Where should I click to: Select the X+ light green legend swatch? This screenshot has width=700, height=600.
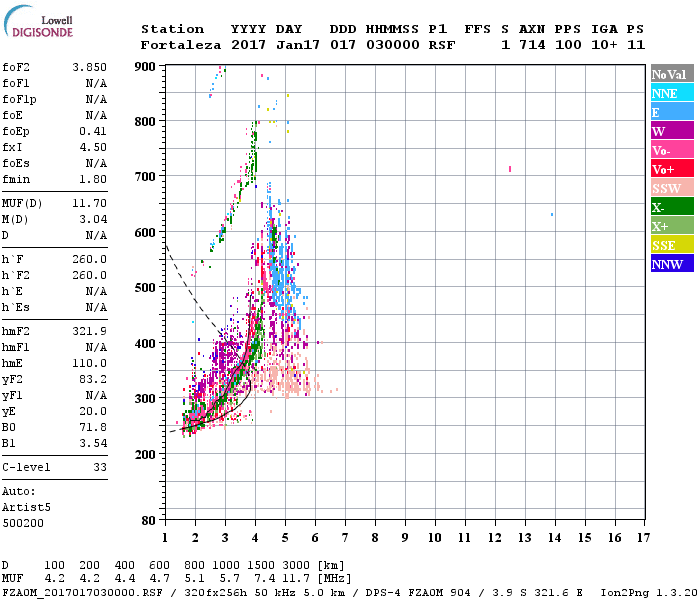(672, 225)
